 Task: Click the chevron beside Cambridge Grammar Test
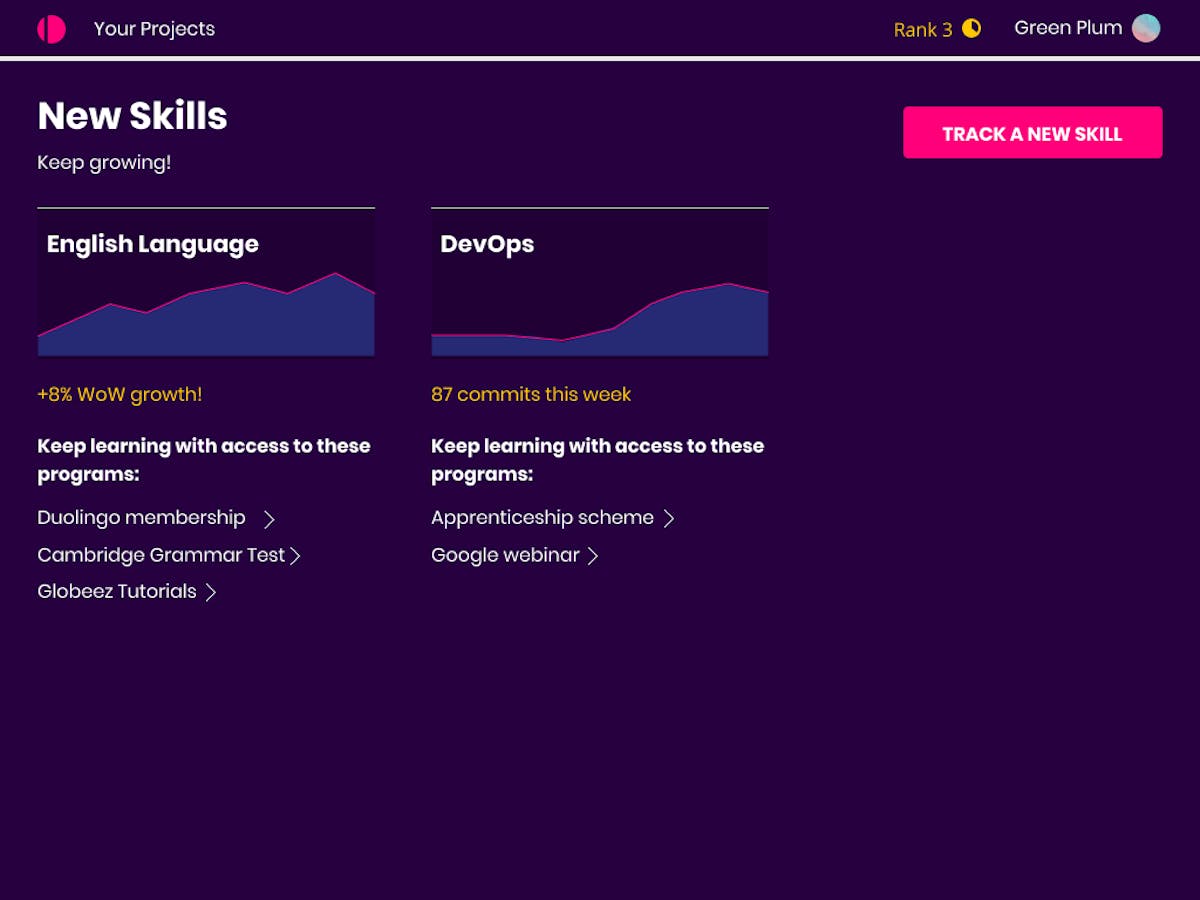point(295,556)
